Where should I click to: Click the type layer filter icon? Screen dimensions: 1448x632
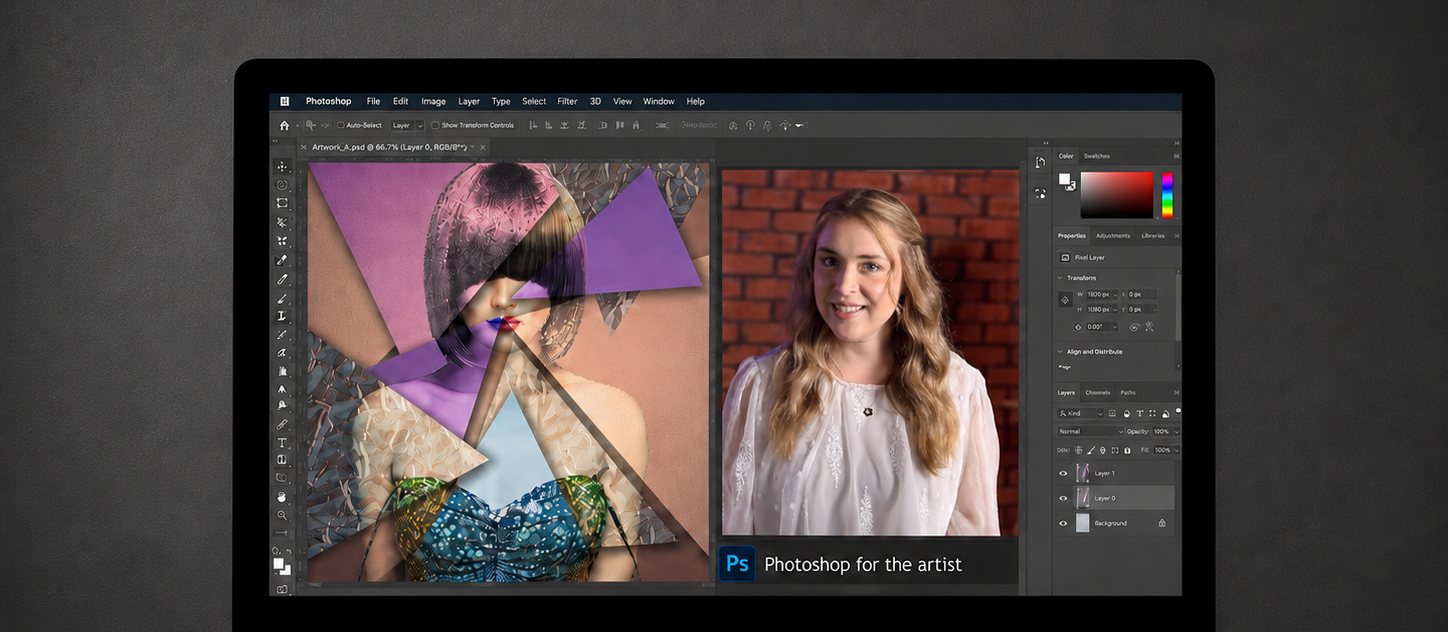[1139, 413]
